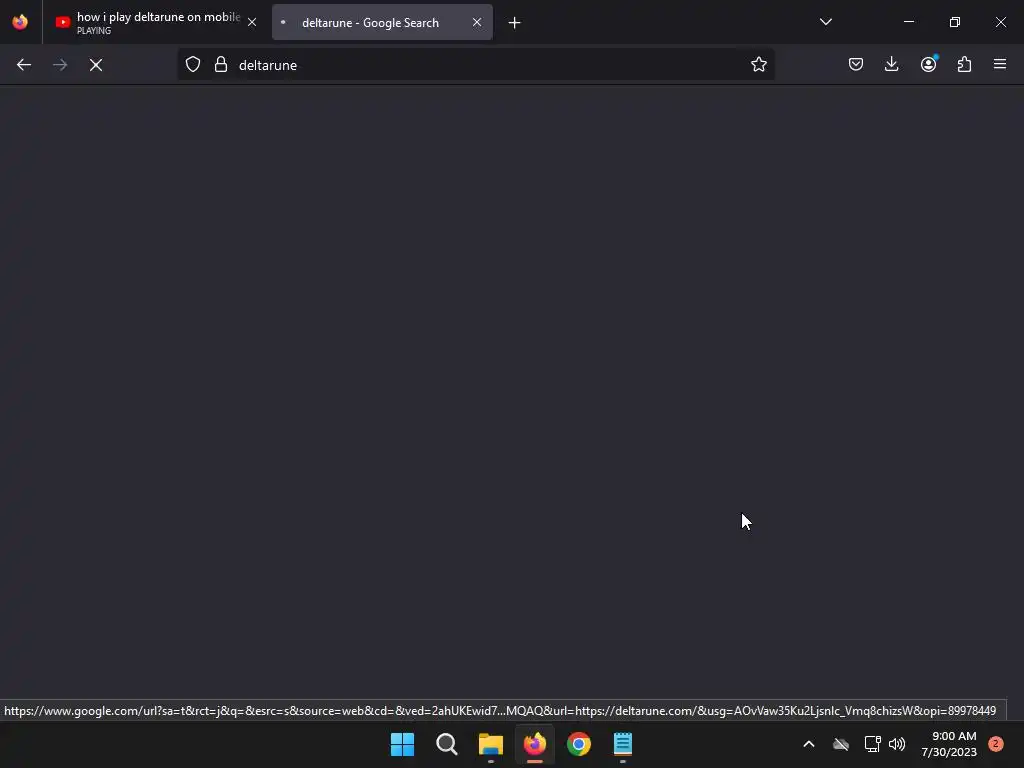Open the Firefox application menu
Image resolution: width=1024 pixels, height=768 pixels.
pos(1000,65)
